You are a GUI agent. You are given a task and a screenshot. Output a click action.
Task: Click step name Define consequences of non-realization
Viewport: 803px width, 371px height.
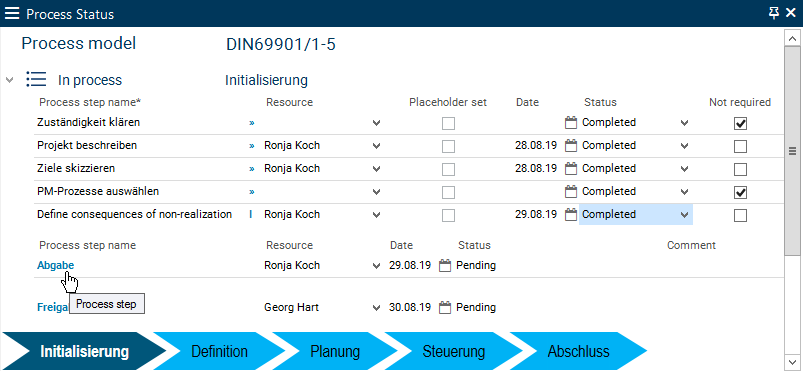(135, 214)
